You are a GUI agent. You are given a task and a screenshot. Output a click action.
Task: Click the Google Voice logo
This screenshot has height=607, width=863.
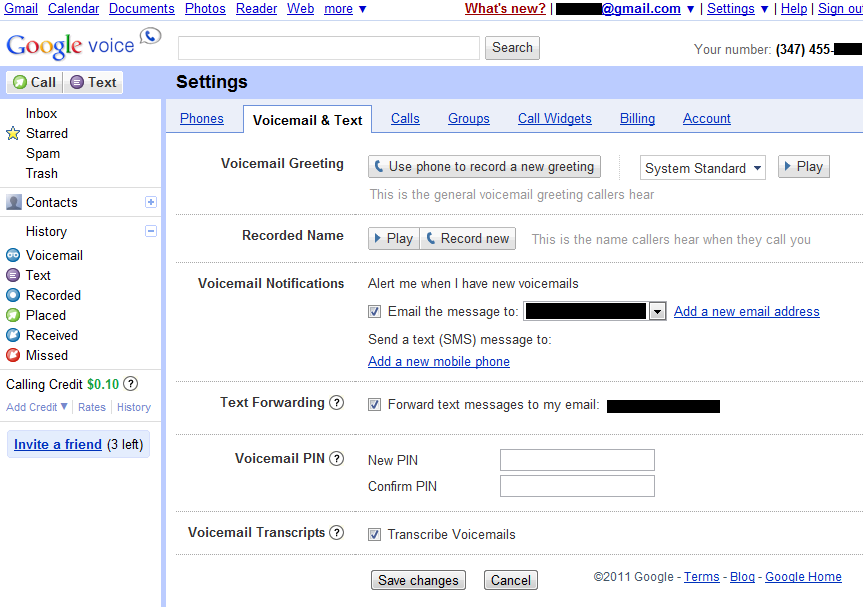(x=83, y=44)
